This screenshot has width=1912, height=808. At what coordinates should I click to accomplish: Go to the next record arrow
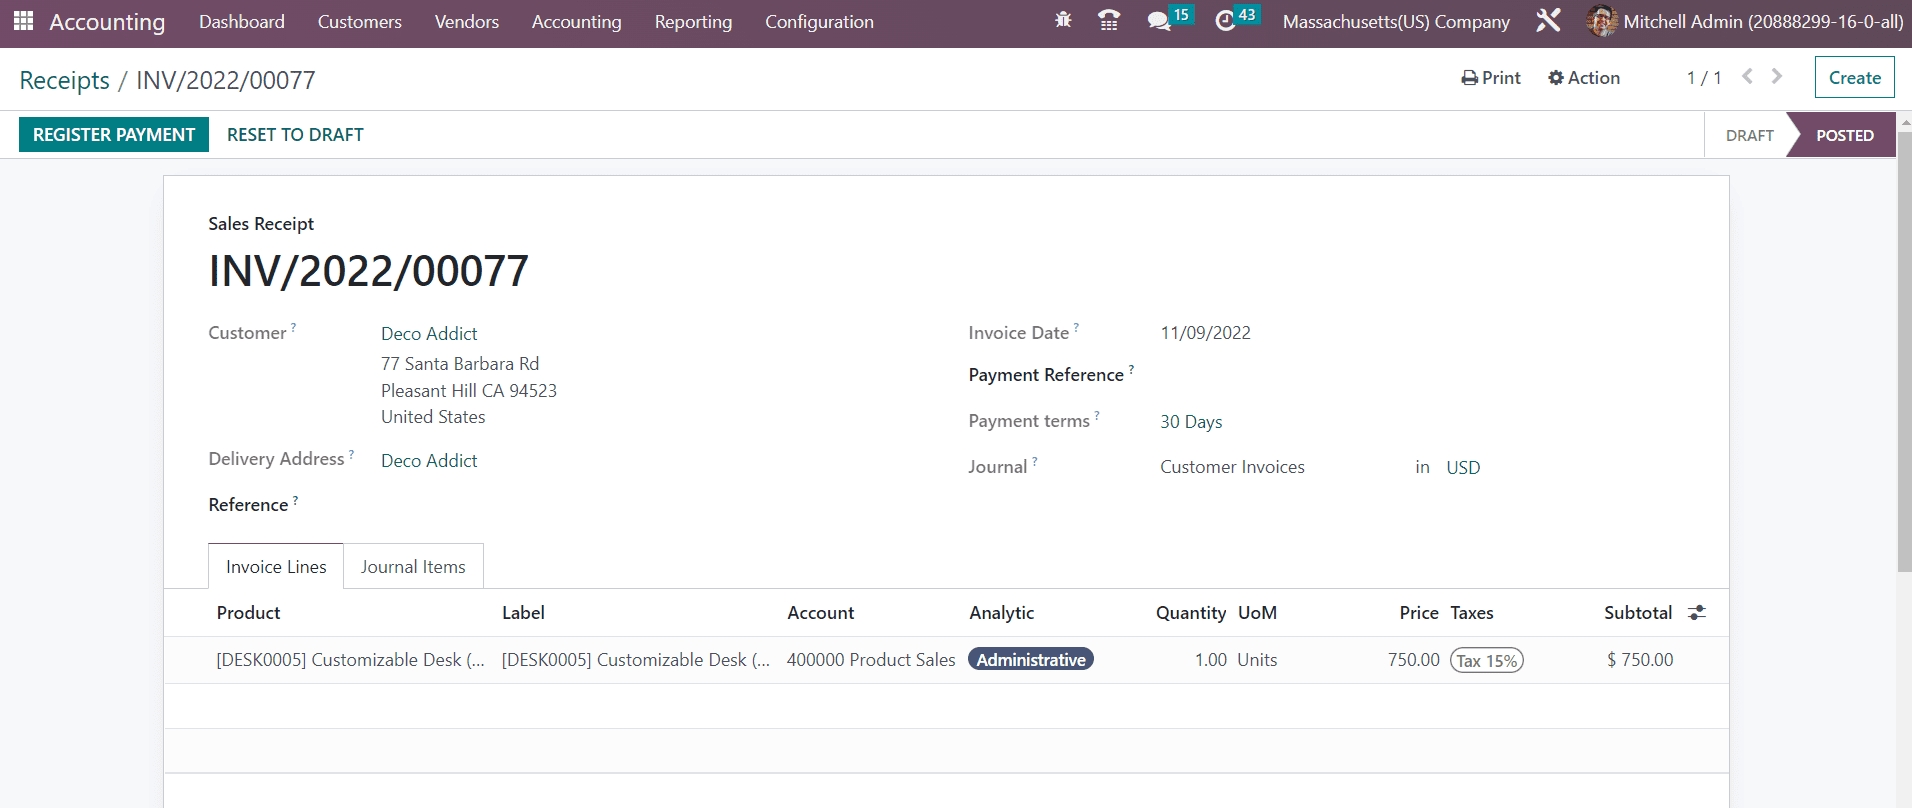[1777, 77]
